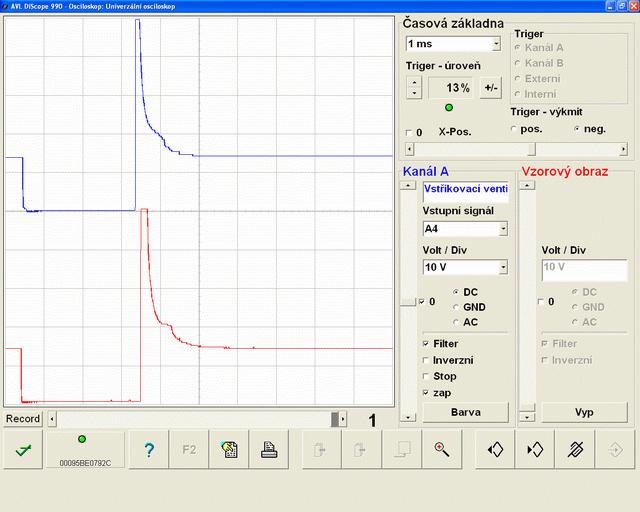Viewport: 640px width, 512px height.
Task: Click the Vyp button under Vzorový obraz
Action: click(x=583, y=412)
